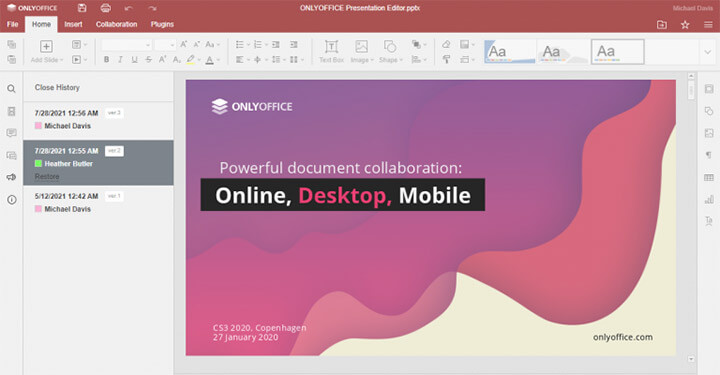Open the File tab
720x375 pixels.
tap(12, 24)
